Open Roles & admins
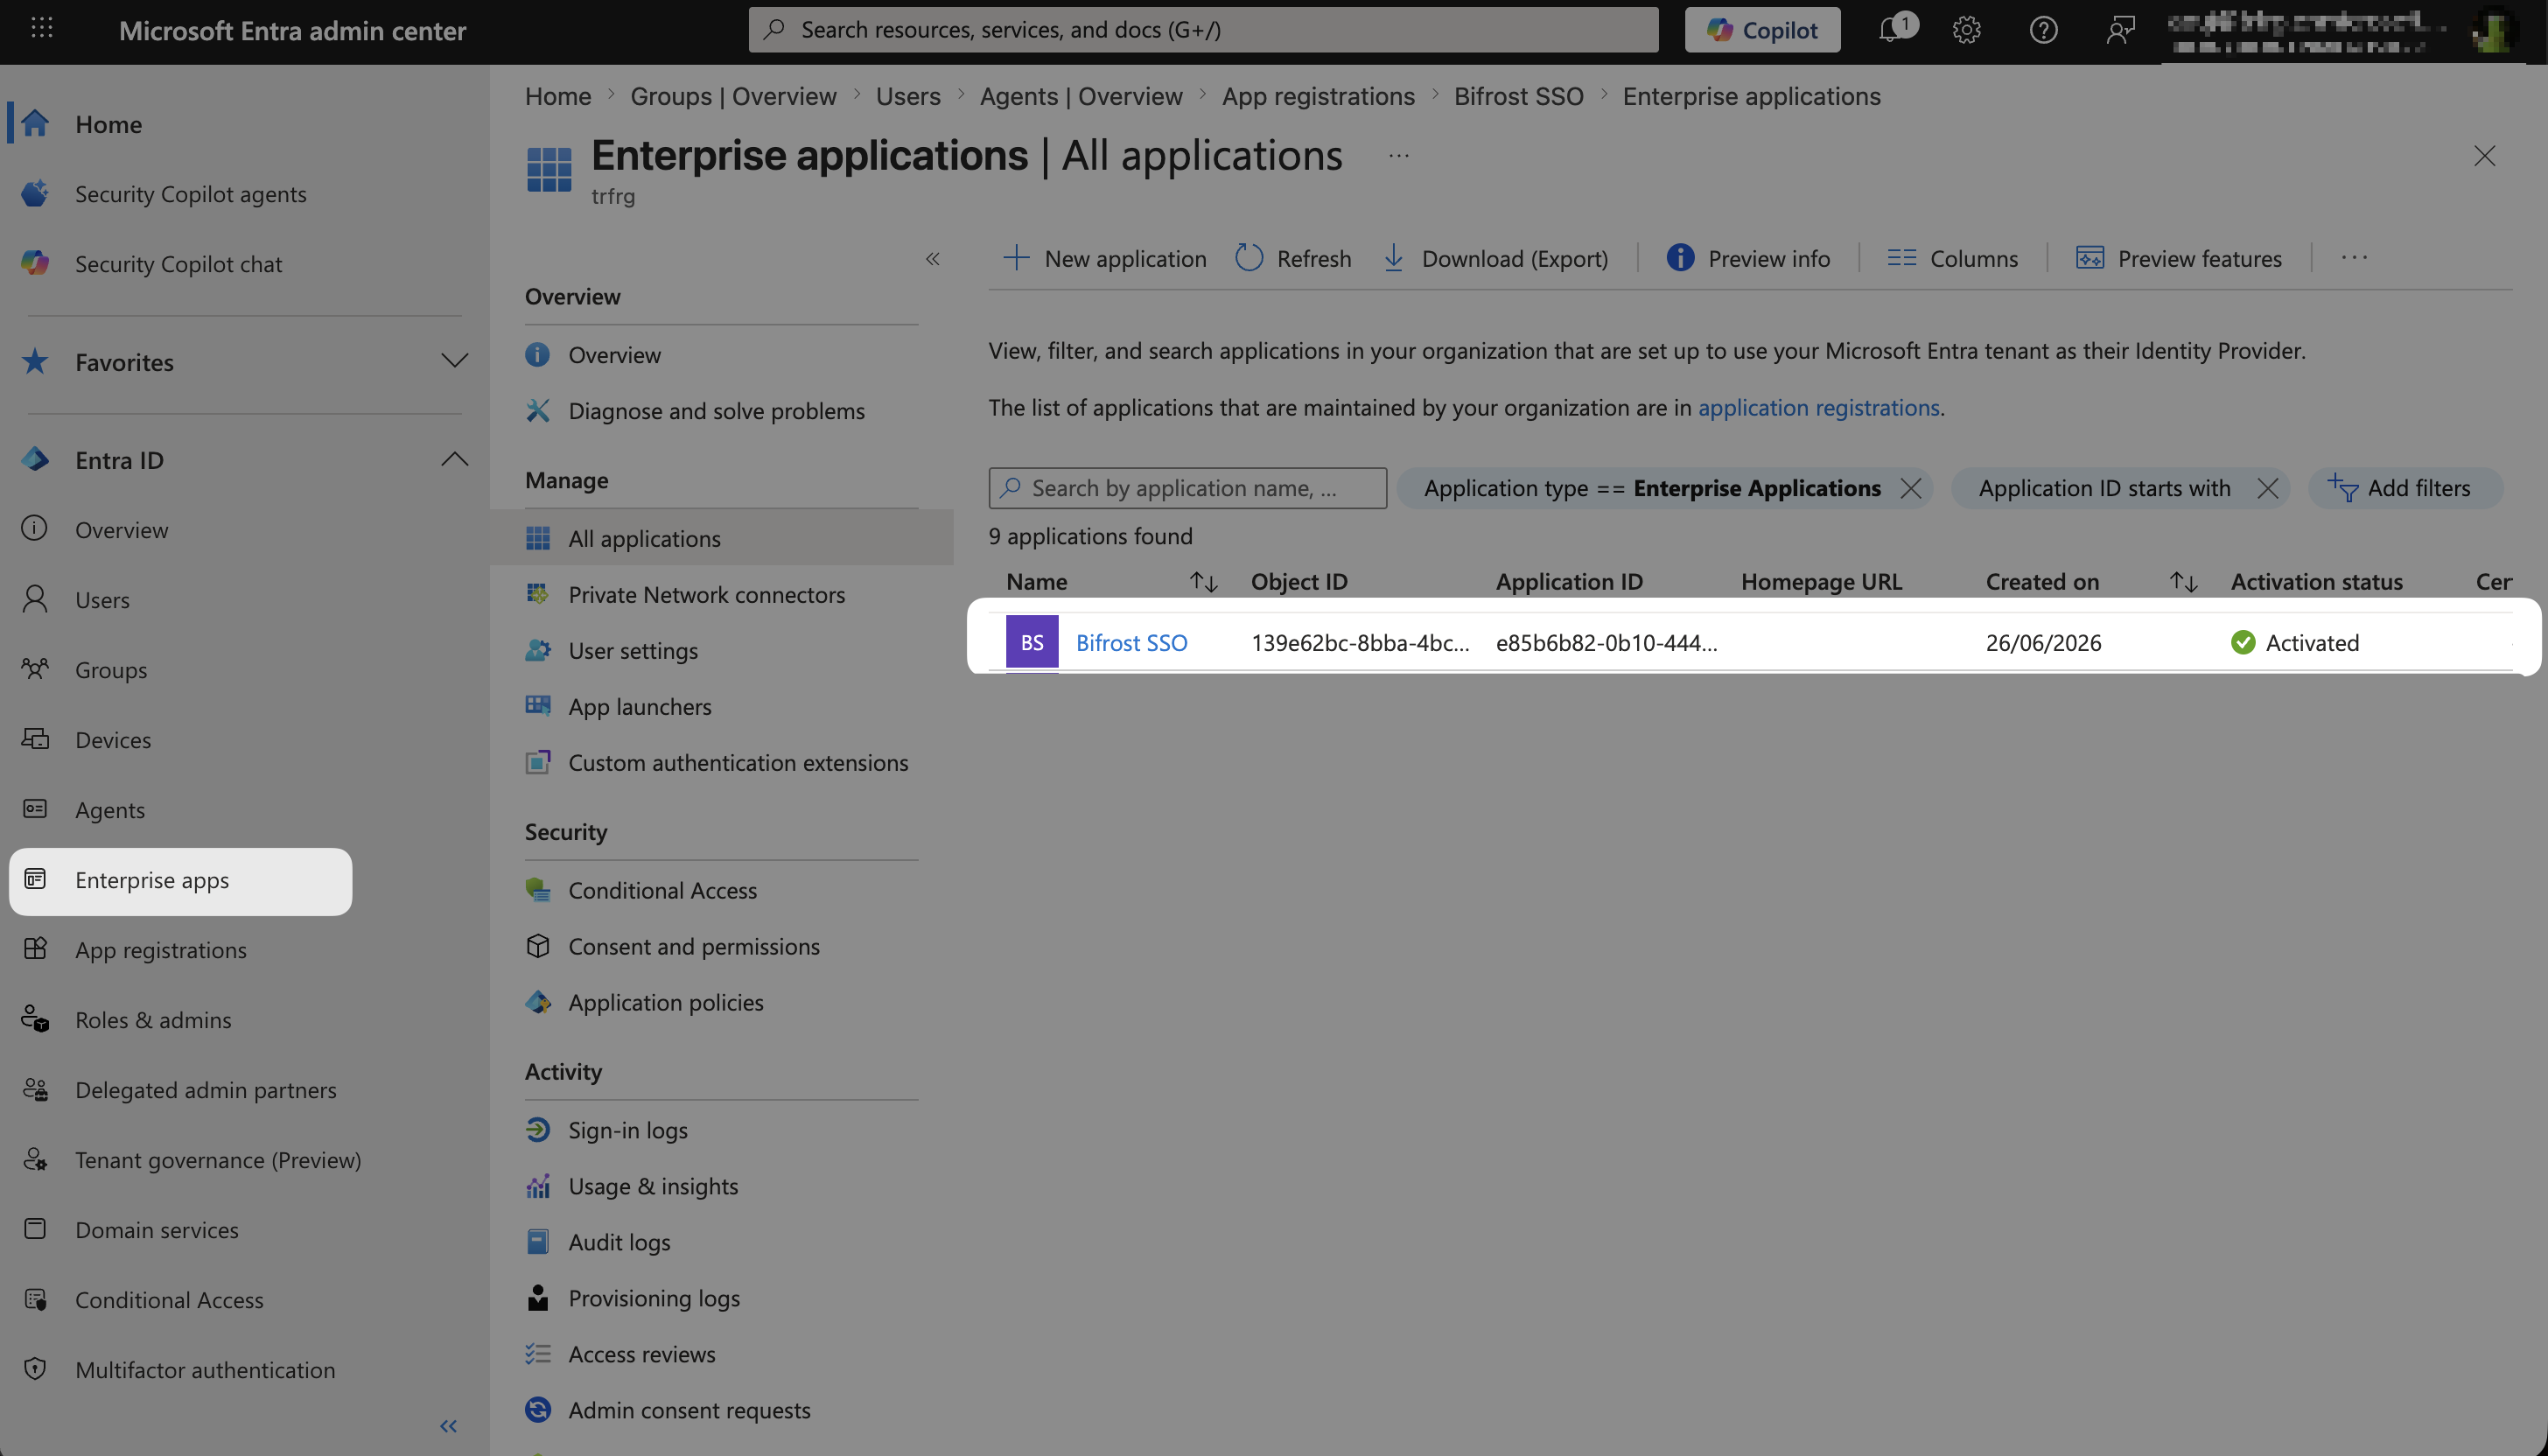Image resolution: width=2548 pixels, height=1456 pixels. [153, 1020]
